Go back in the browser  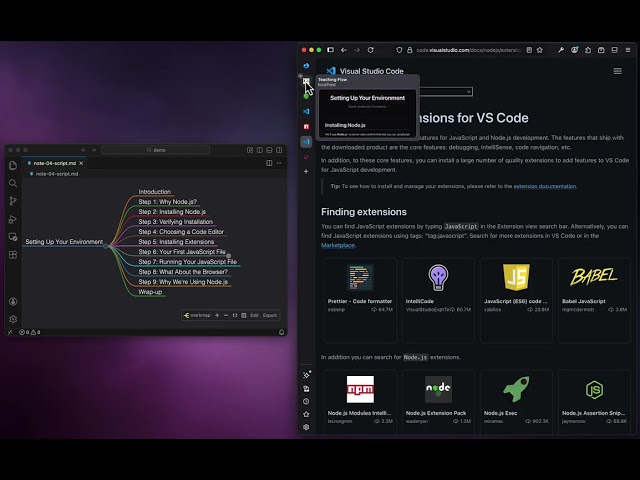[x=344, y=50]
